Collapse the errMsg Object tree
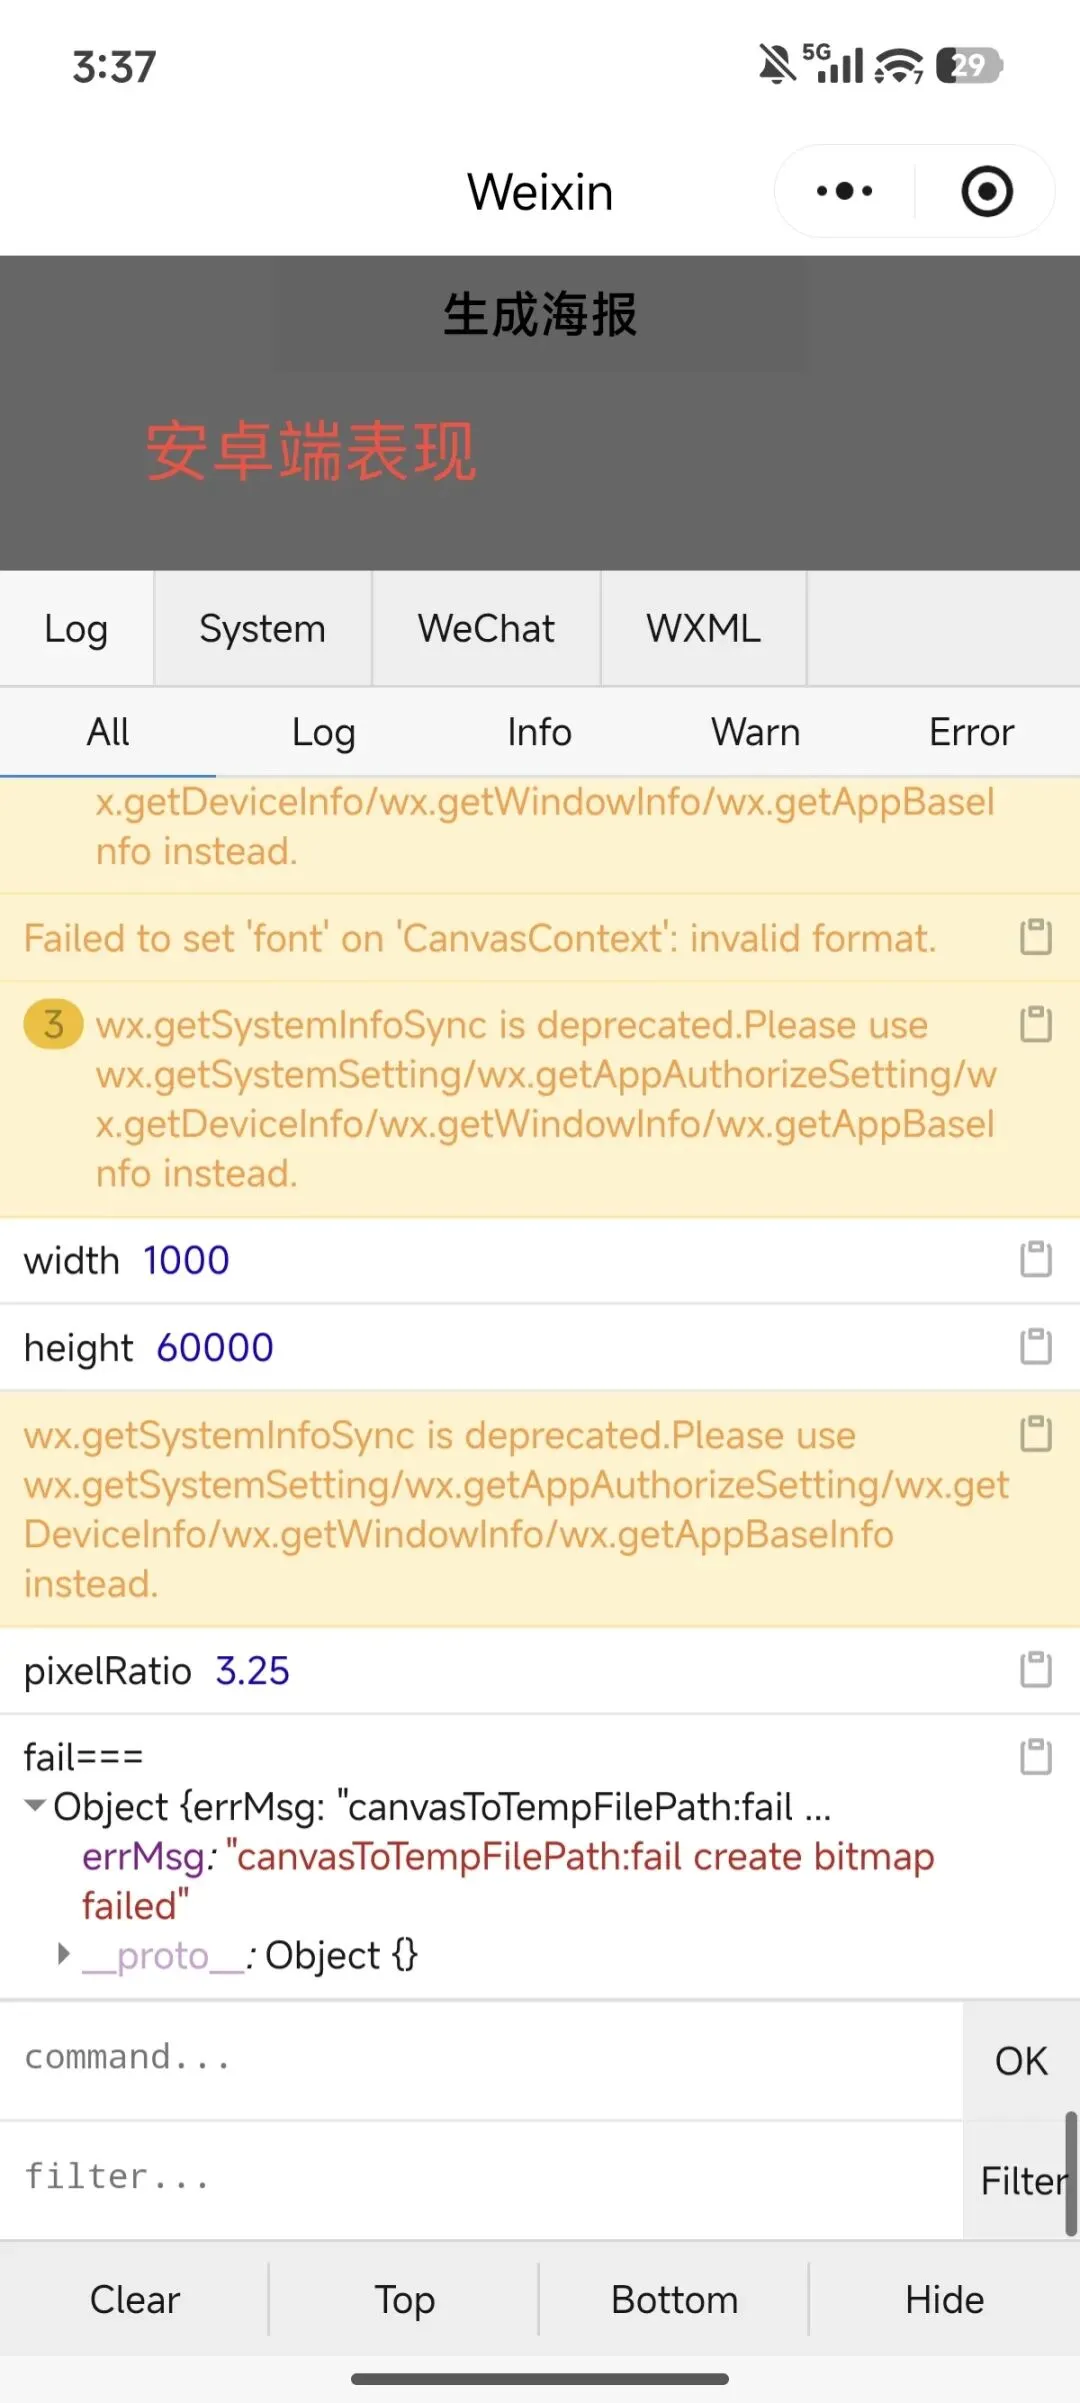 pyautogui.click(x=36, y=1806)
